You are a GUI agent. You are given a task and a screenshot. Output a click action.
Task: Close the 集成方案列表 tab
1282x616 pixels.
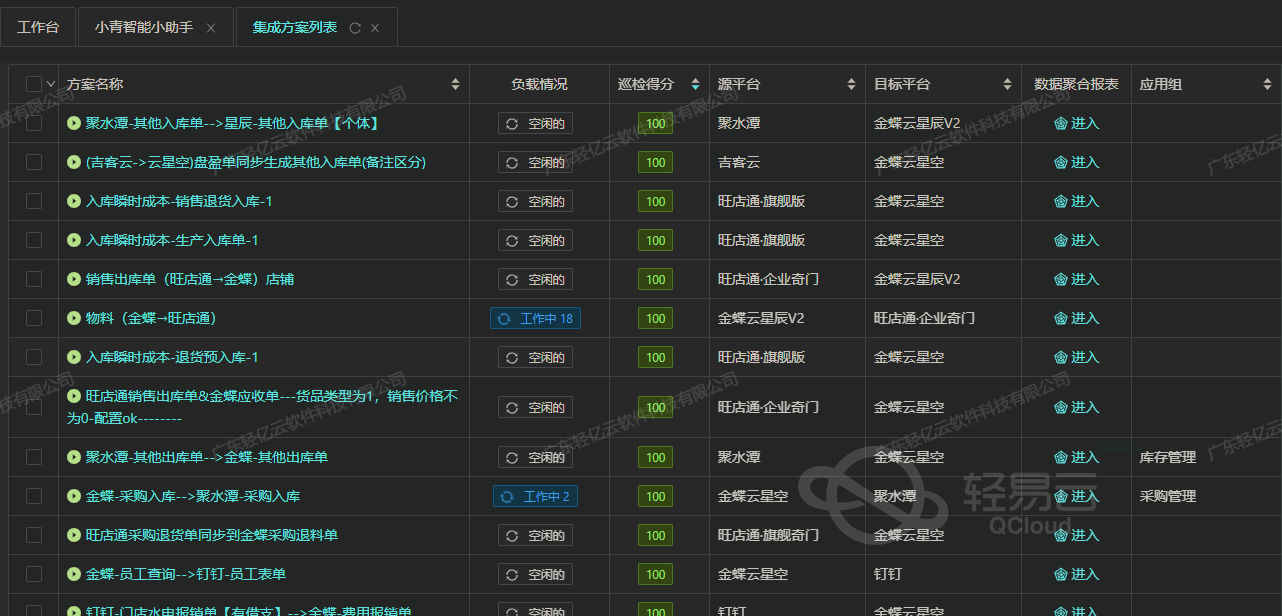[x=375, y=28]
